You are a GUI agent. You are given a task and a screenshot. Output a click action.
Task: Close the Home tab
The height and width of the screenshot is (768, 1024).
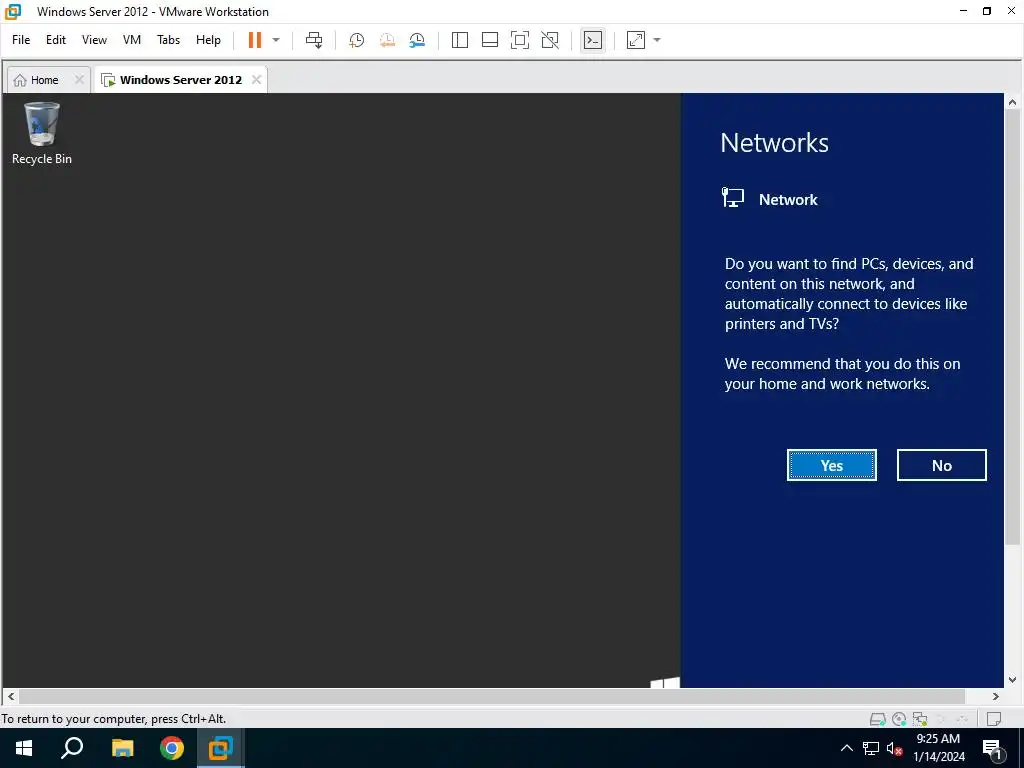(x=79, y=80)
